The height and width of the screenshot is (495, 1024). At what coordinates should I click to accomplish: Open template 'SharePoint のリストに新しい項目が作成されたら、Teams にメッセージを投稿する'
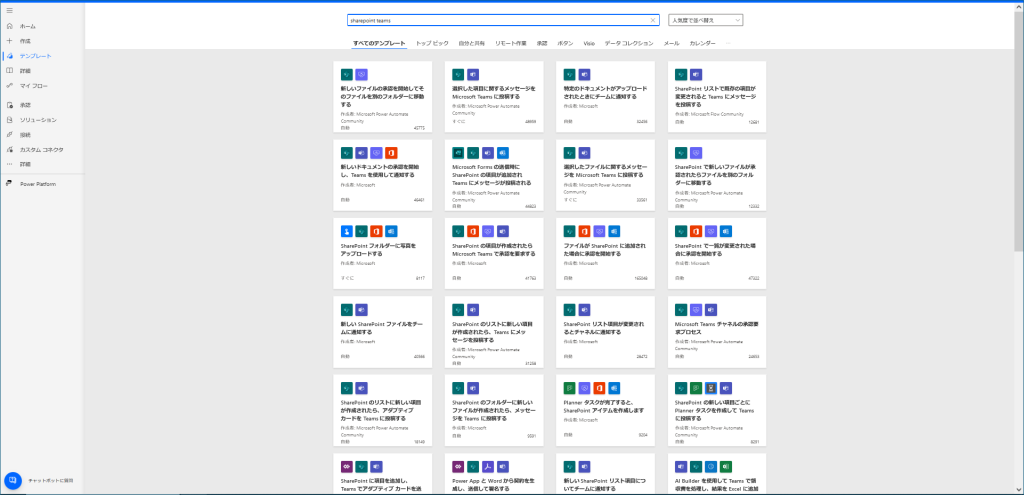(494, 332)
